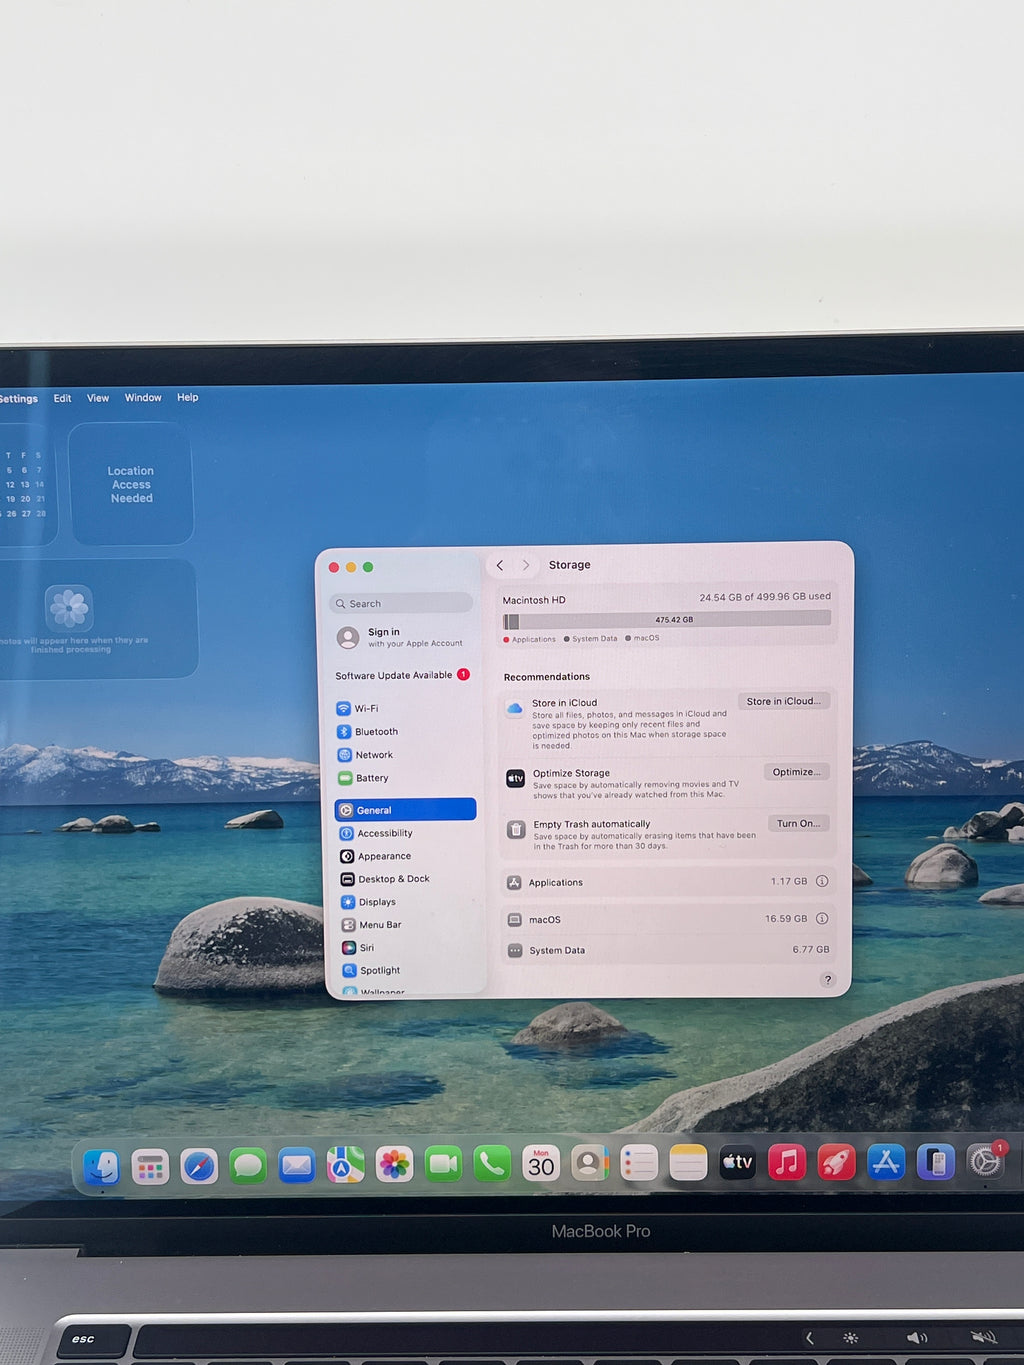Open FaceTime from the Dock
This screenshot has width=1024, height=1365.
443,1164
